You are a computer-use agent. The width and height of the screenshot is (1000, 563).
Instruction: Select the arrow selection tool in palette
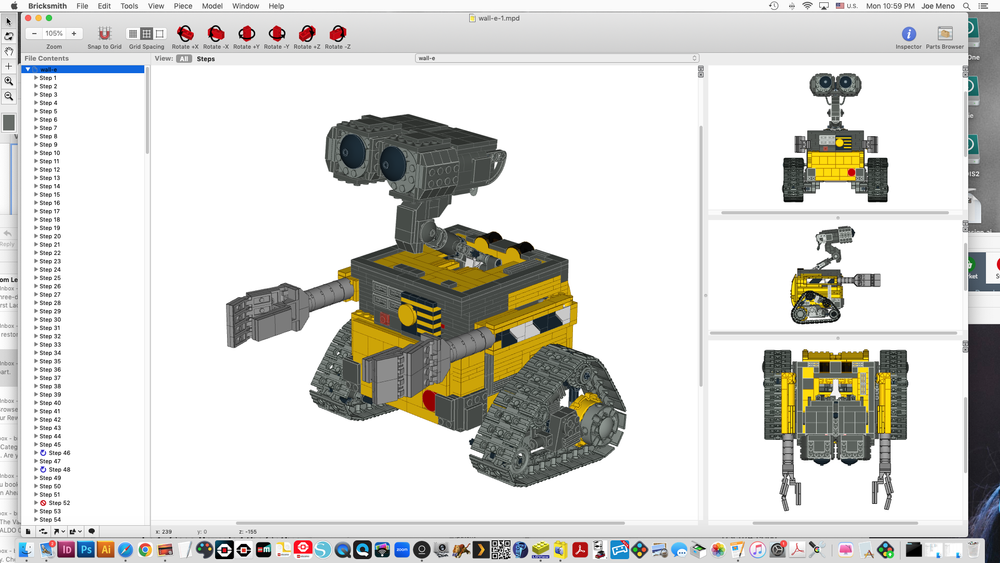click(8, 22)
